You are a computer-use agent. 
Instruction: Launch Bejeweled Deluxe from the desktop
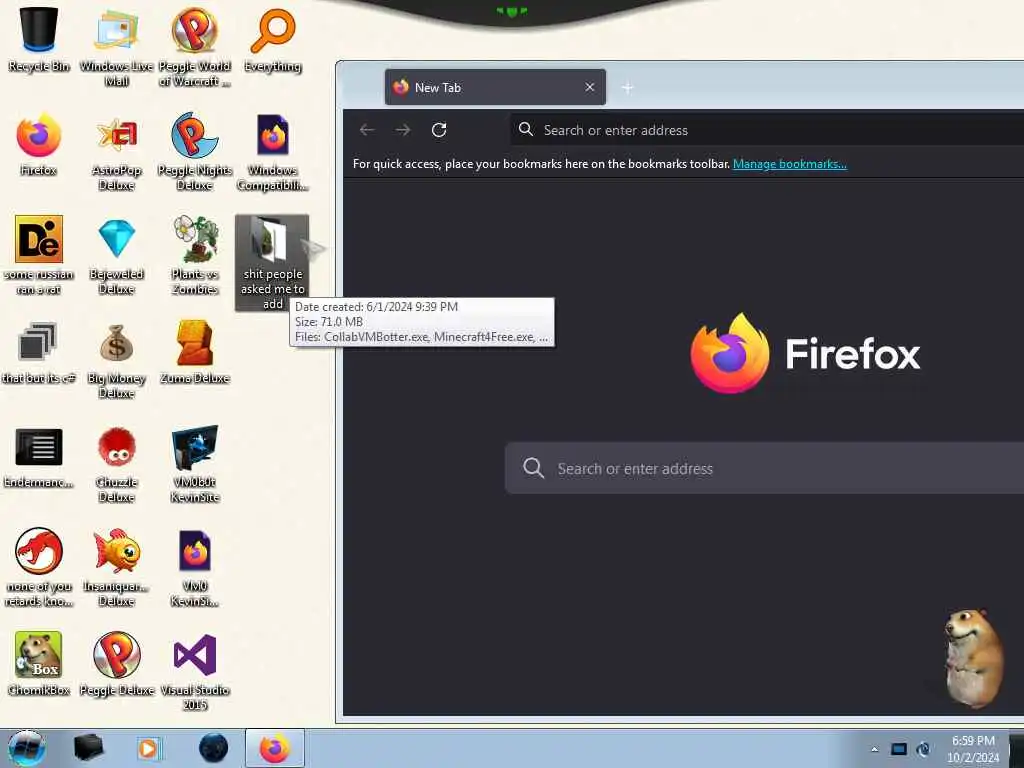pos(116,255)
